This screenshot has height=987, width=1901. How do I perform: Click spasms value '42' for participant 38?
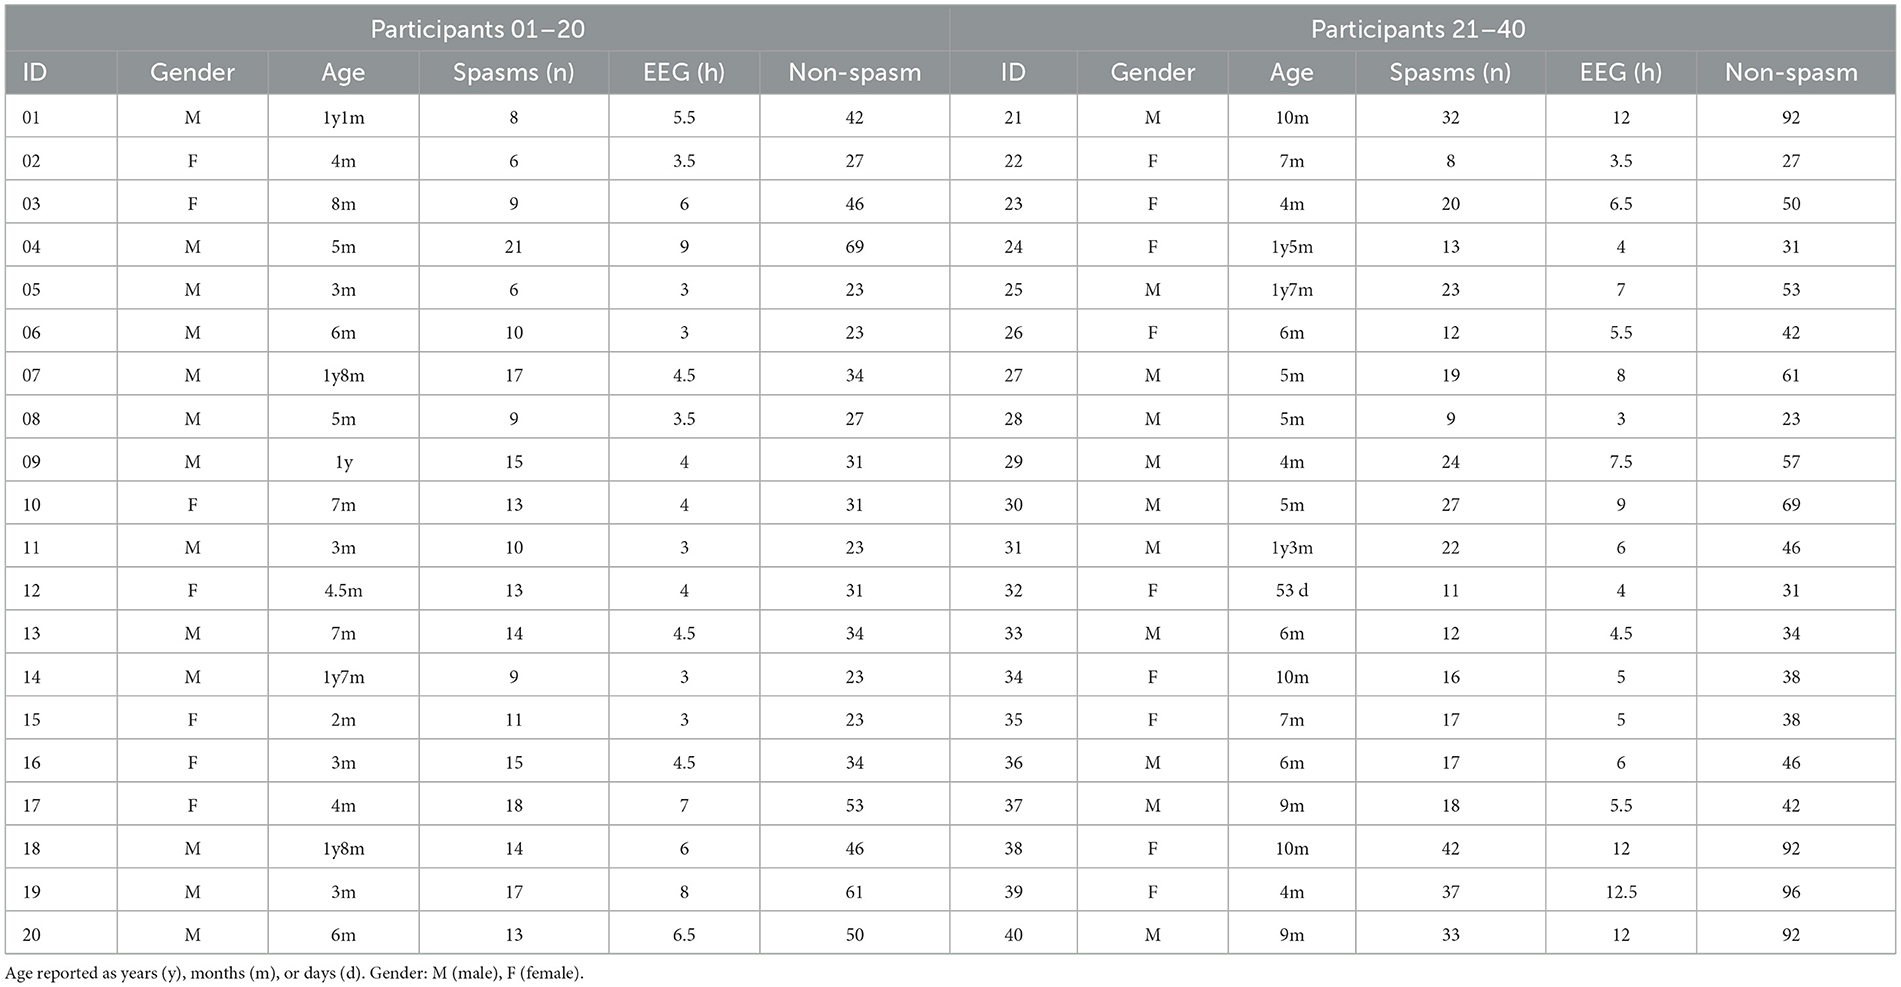coord(1450,849)
